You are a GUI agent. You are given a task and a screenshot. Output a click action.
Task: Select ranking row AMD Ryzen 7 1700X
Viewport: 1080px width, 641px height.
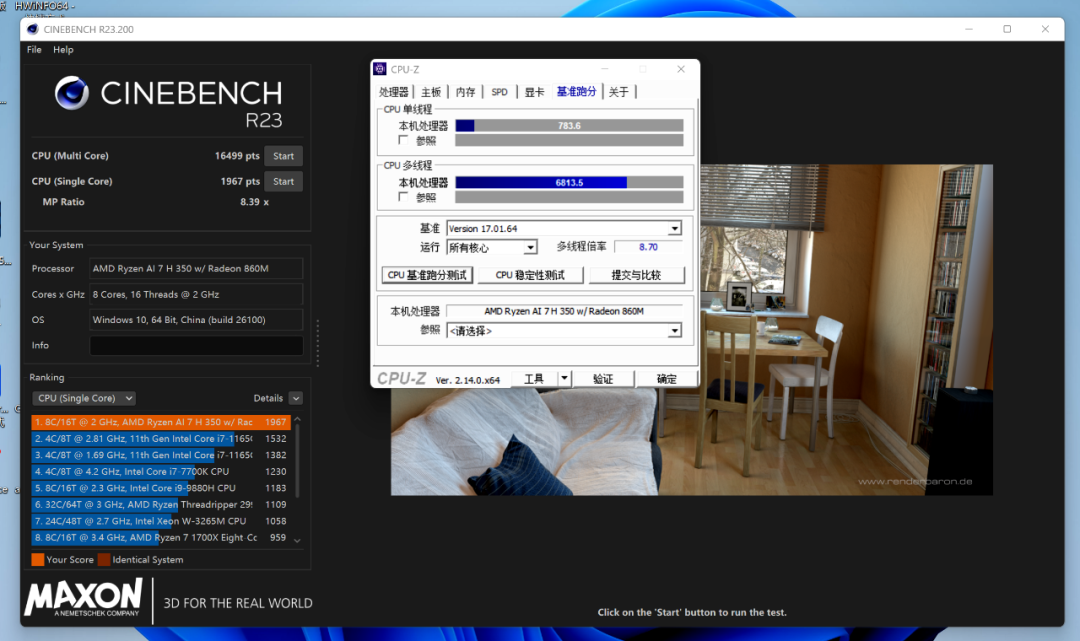pos(161,537)
